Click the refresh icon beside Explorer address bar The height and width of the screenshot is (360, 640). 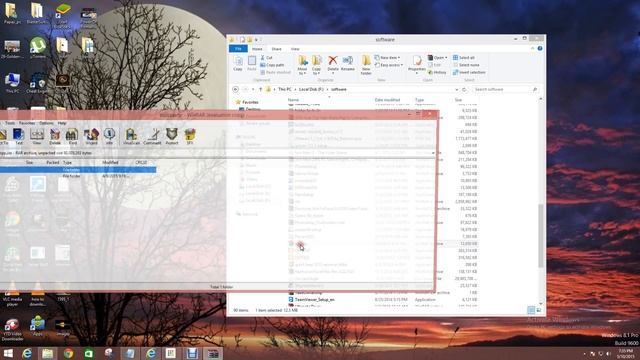click(464, 89)
